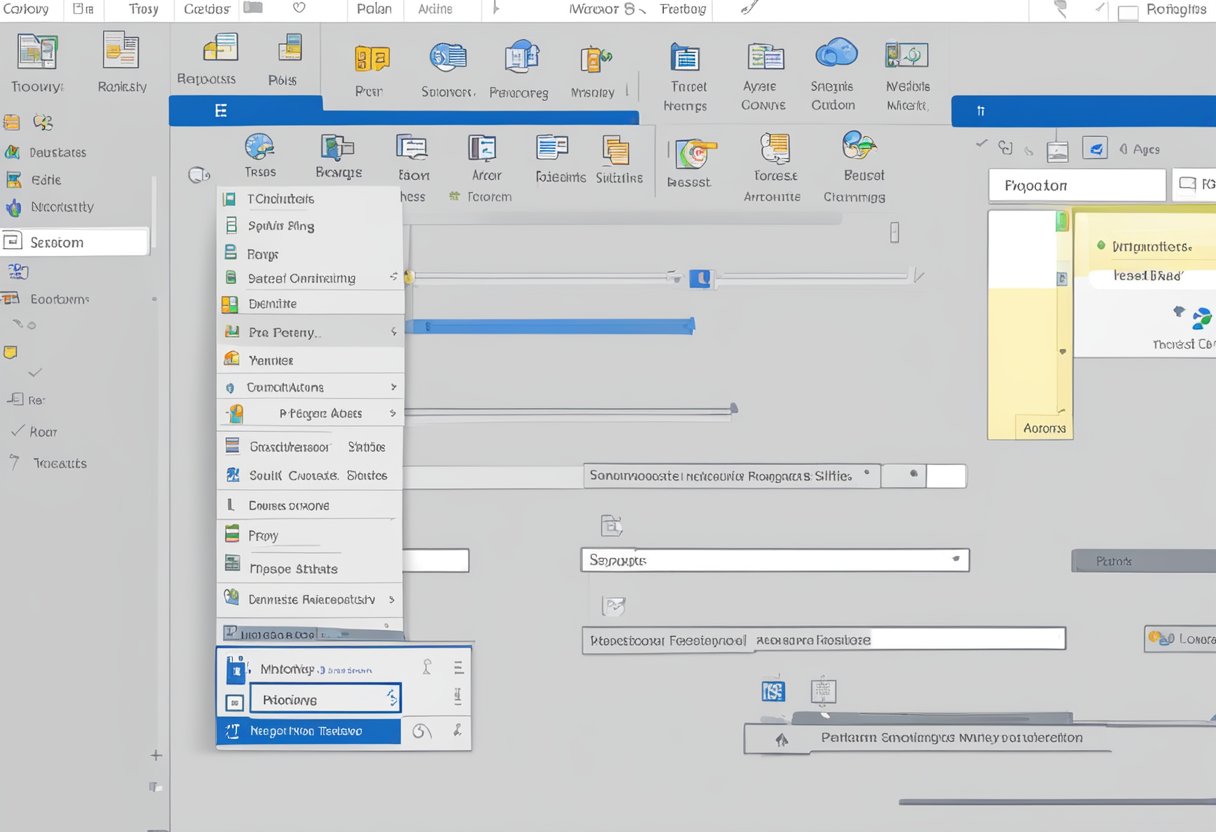
Task: Click the Tooory icon in the ribbon
Action: point(36,52)
